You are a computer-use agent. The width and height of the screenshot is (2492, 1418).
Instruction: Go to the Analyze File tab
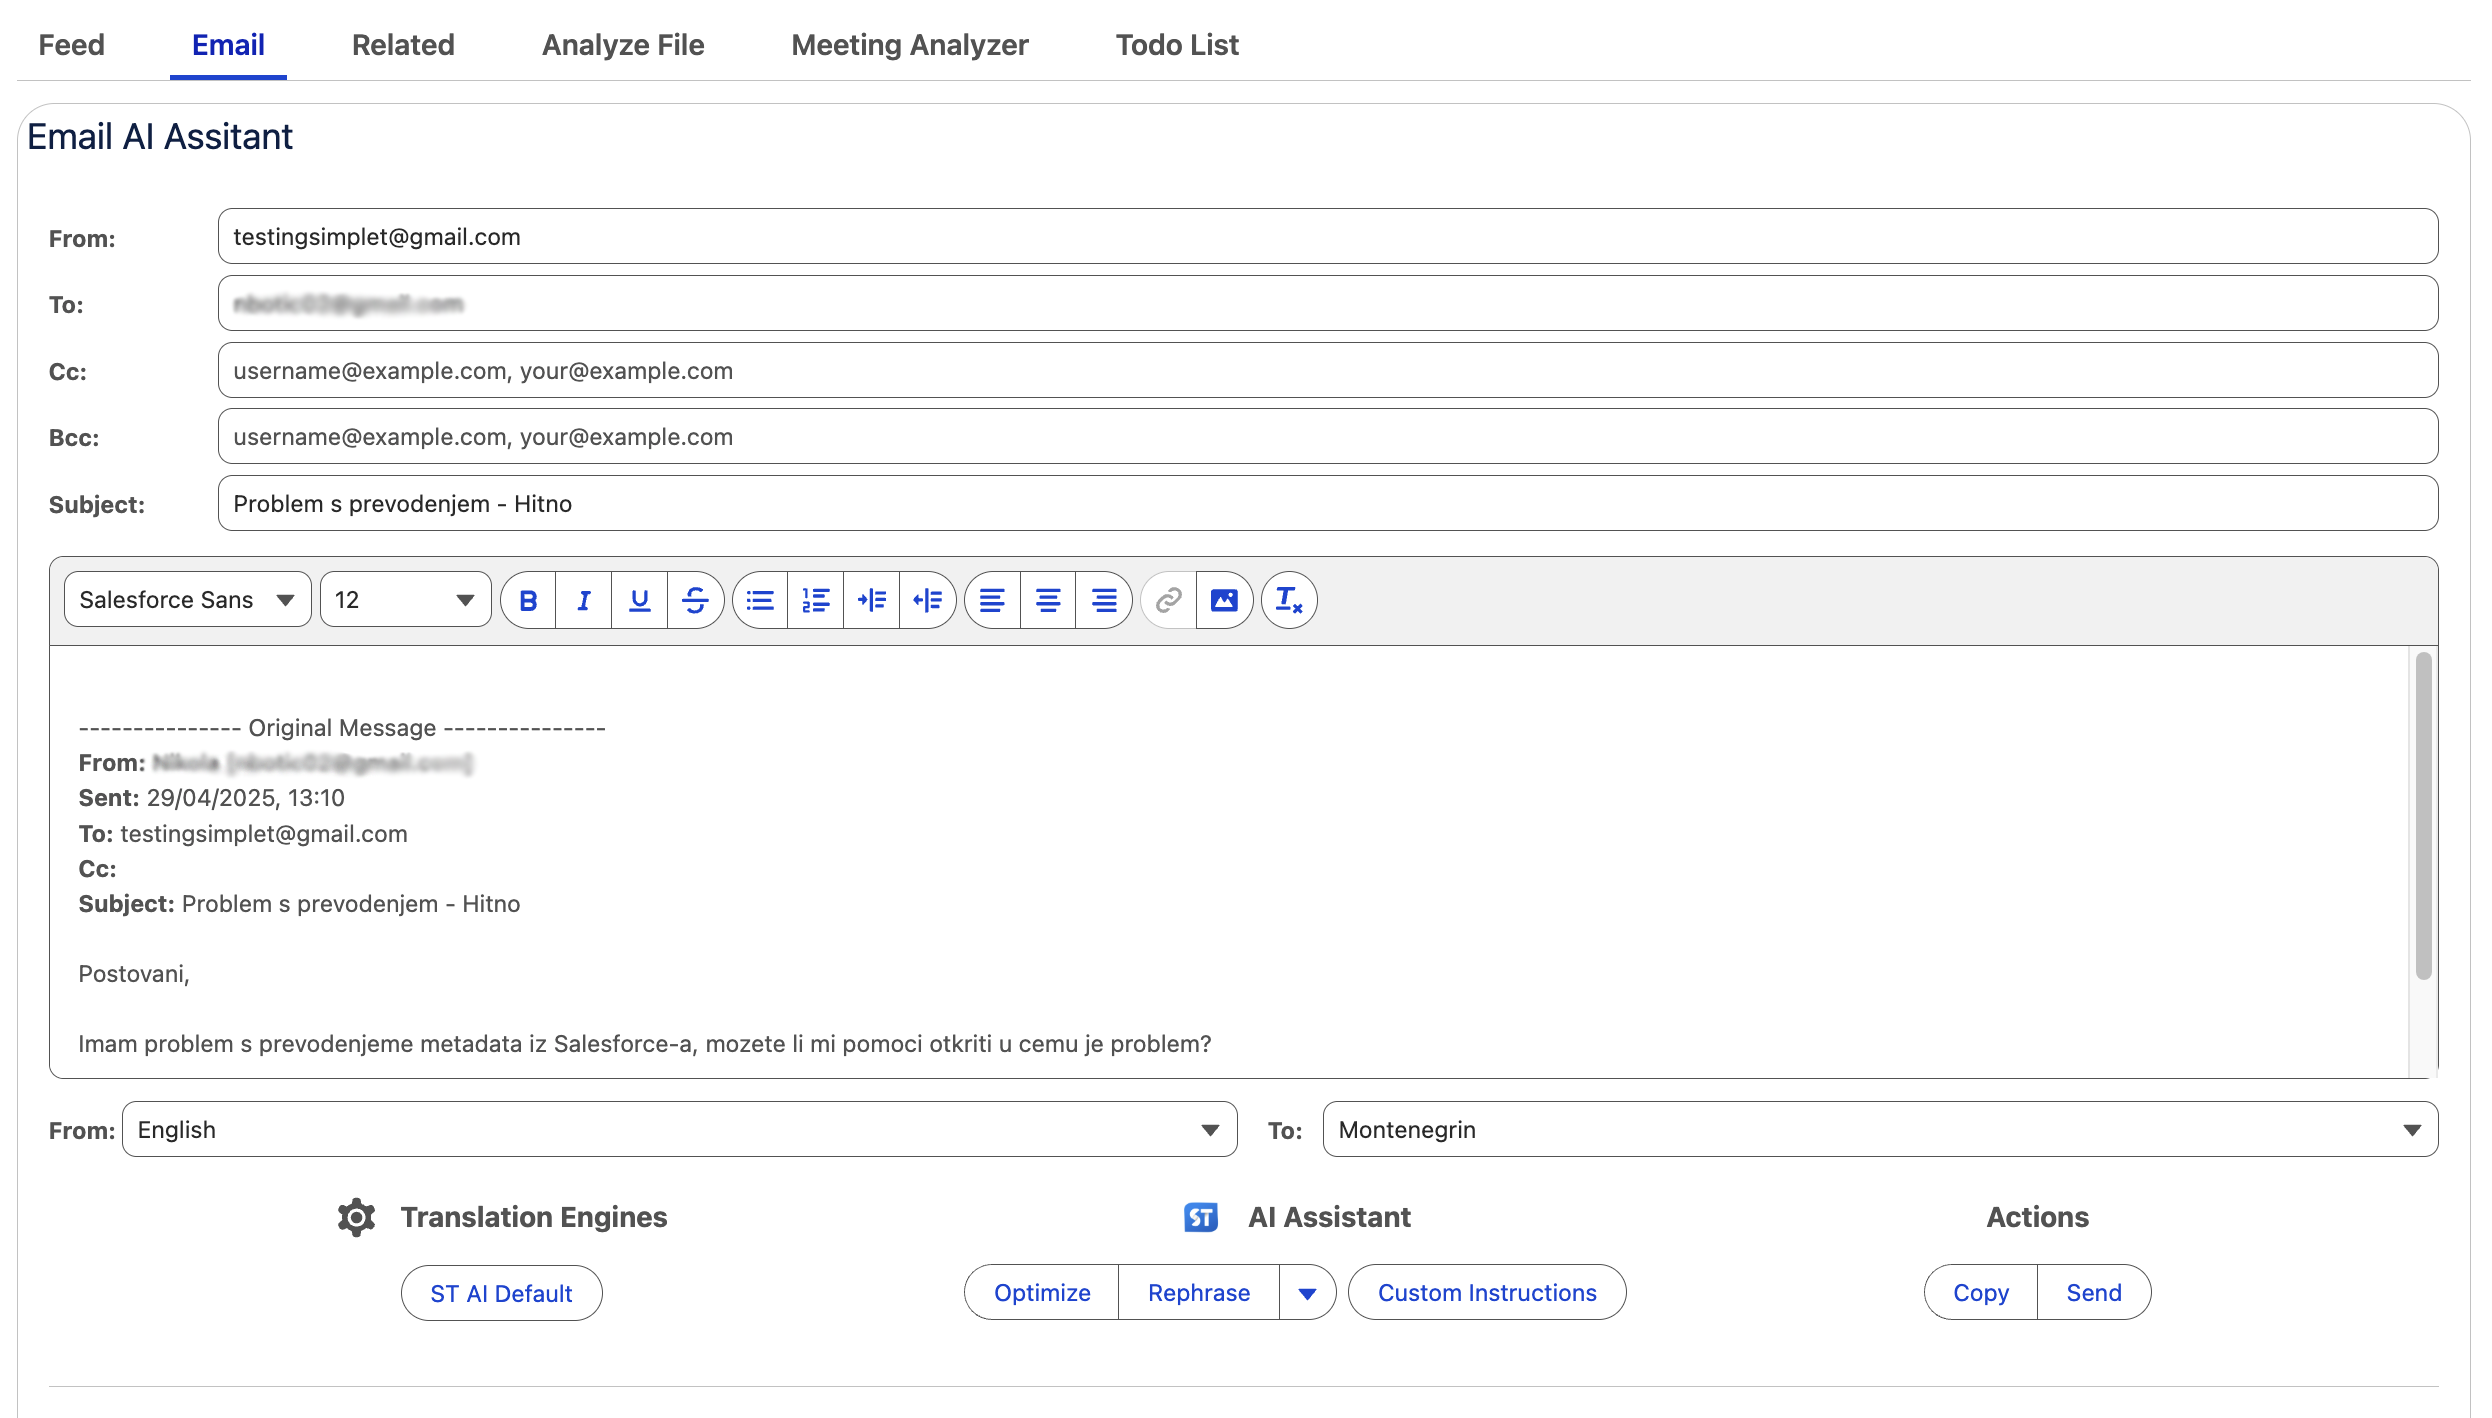click(623, 45)
